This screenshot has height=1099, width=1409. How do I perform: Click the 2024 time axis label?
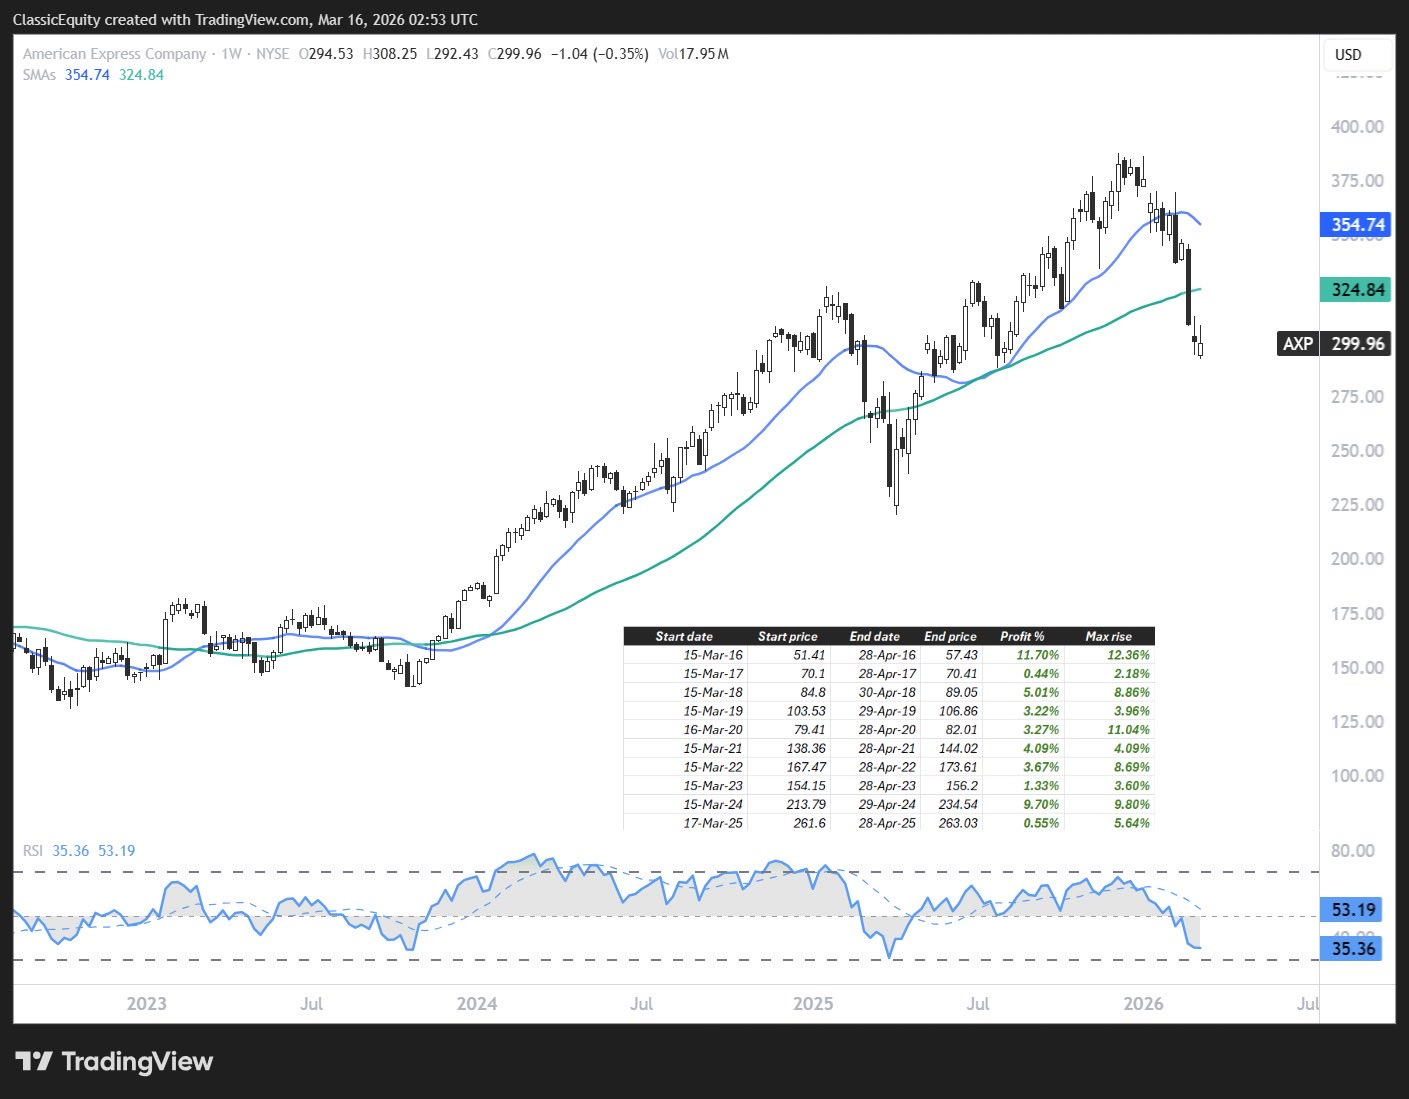[476, 1003]
